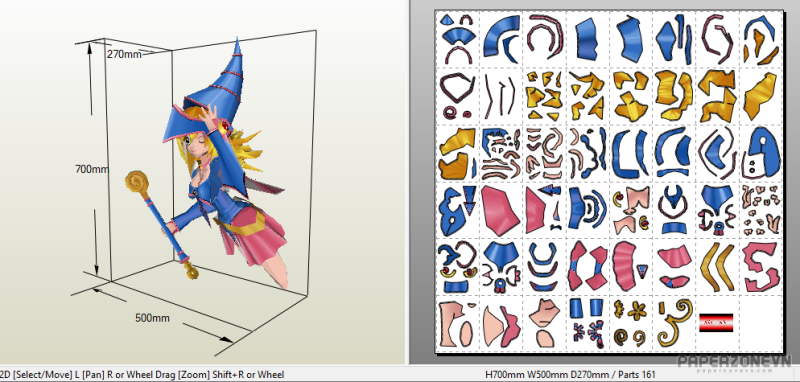800x382 pixels.
Task: Select the large single pink skirt panel page
Action: 501,210
